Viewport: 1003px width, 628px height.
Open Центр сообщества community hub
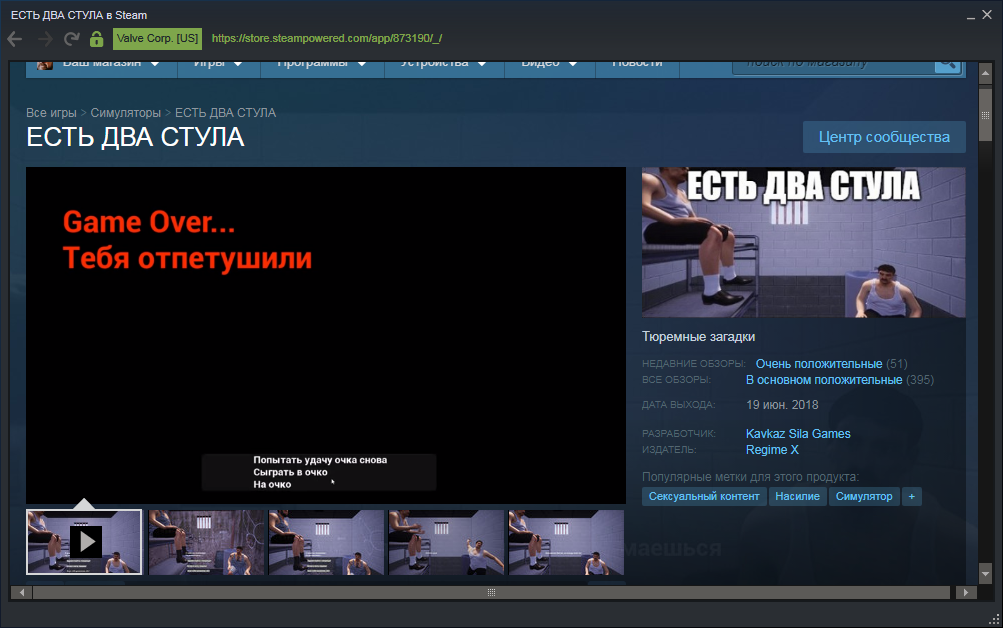(884, 137)
